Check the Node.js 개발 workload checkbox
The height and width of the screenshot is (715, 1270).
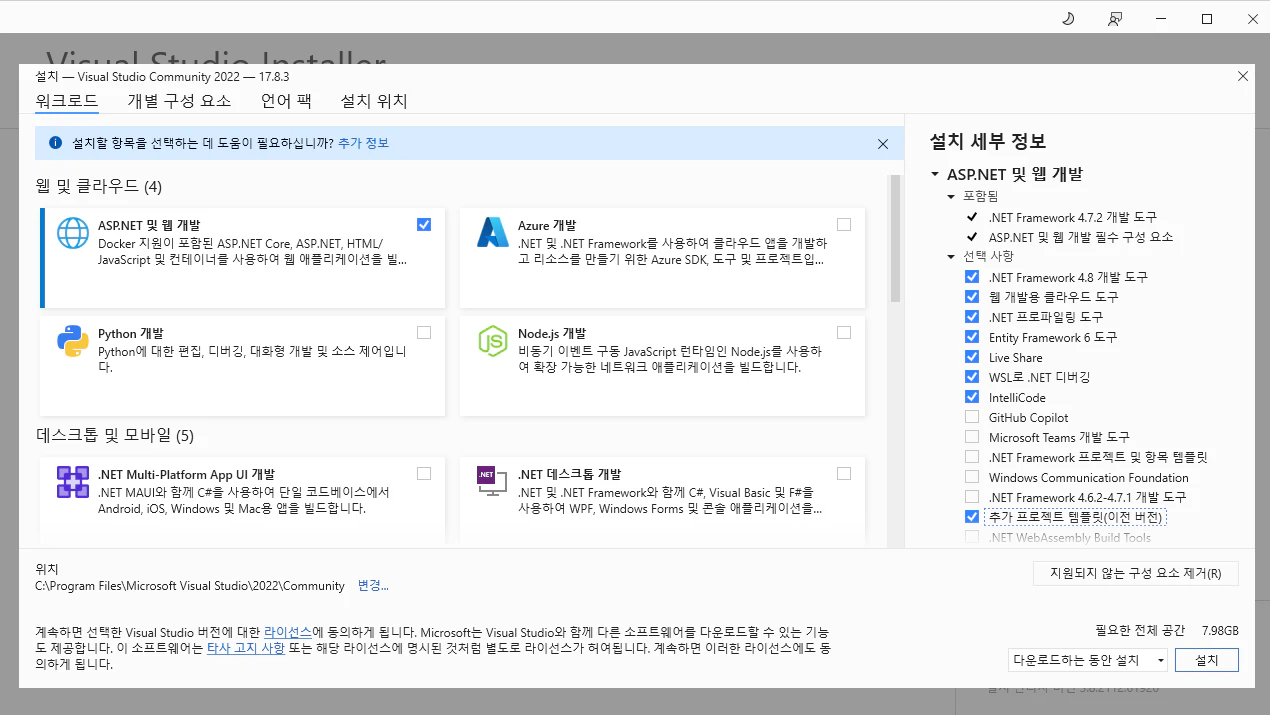844,332
